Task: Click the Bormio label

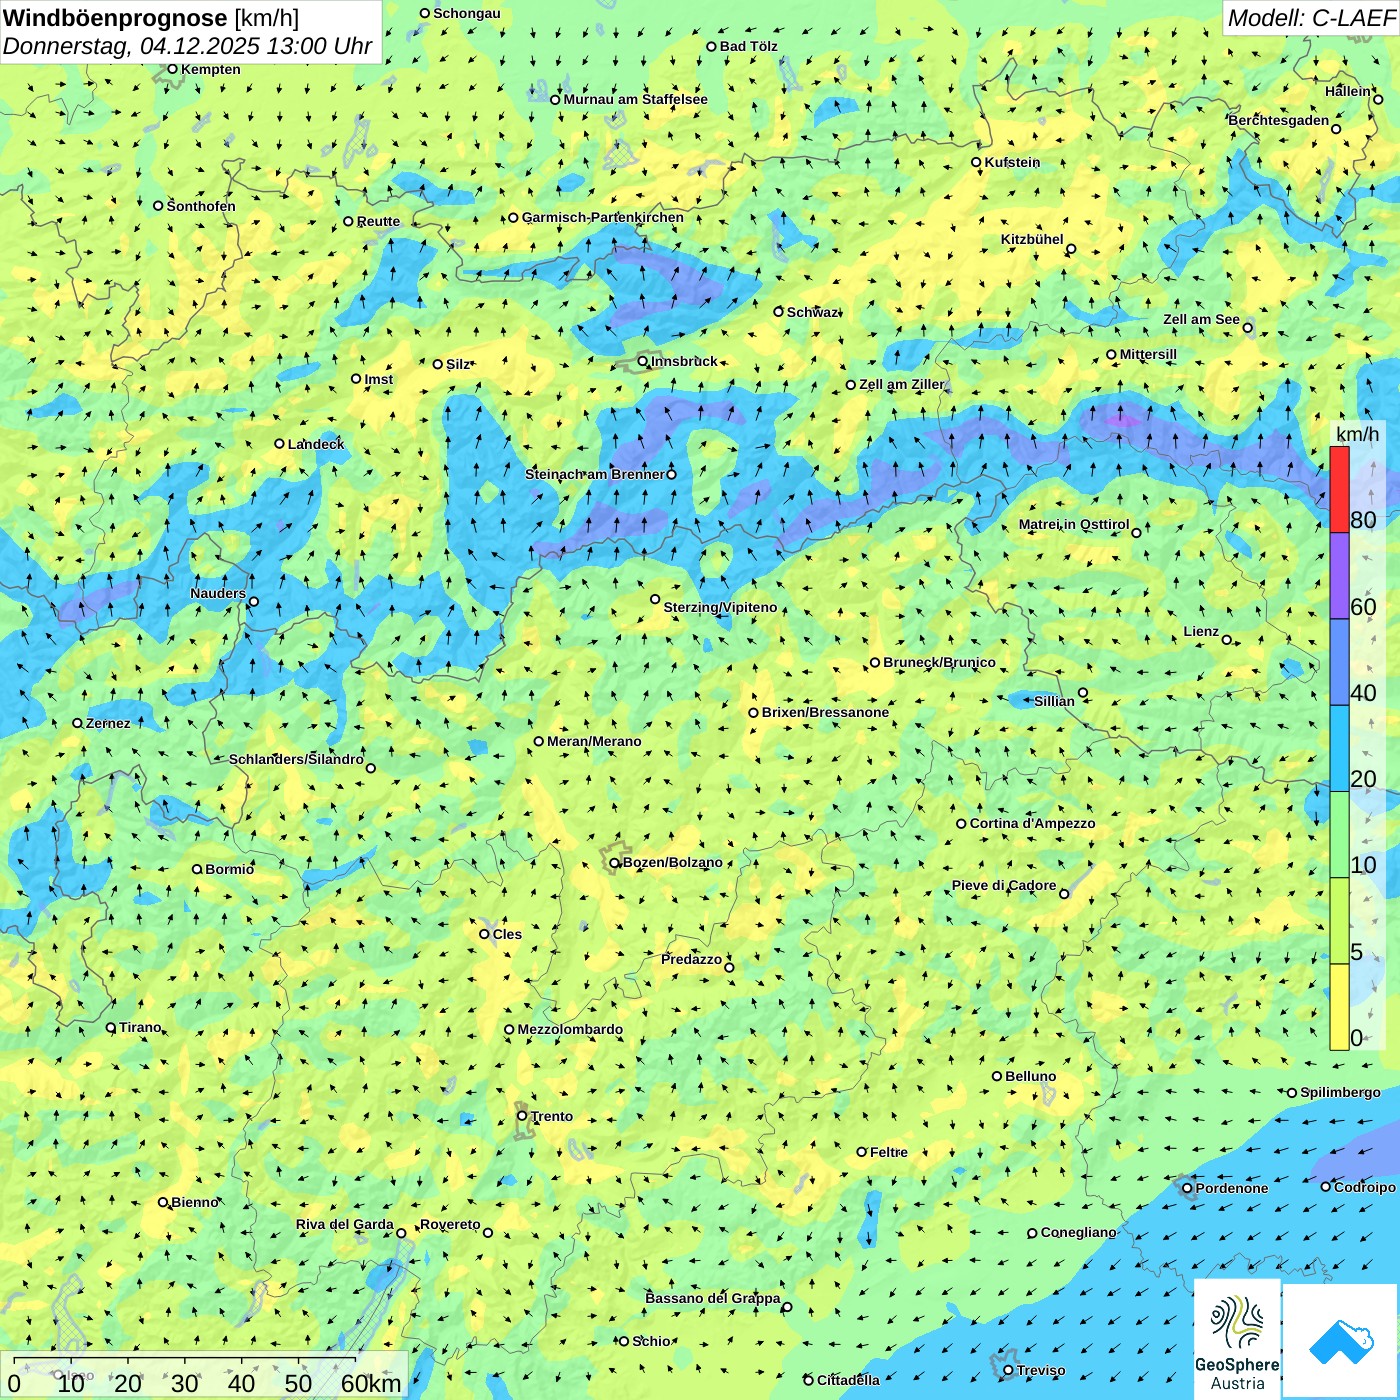Action: coord(229,869)
